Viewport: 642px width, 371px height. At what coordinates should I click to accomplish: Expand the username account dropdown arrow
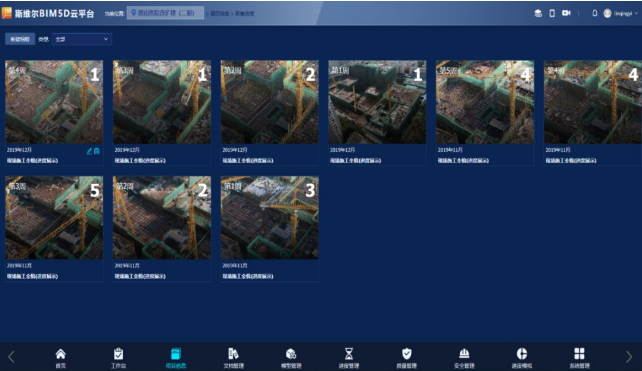click(636, 14)
